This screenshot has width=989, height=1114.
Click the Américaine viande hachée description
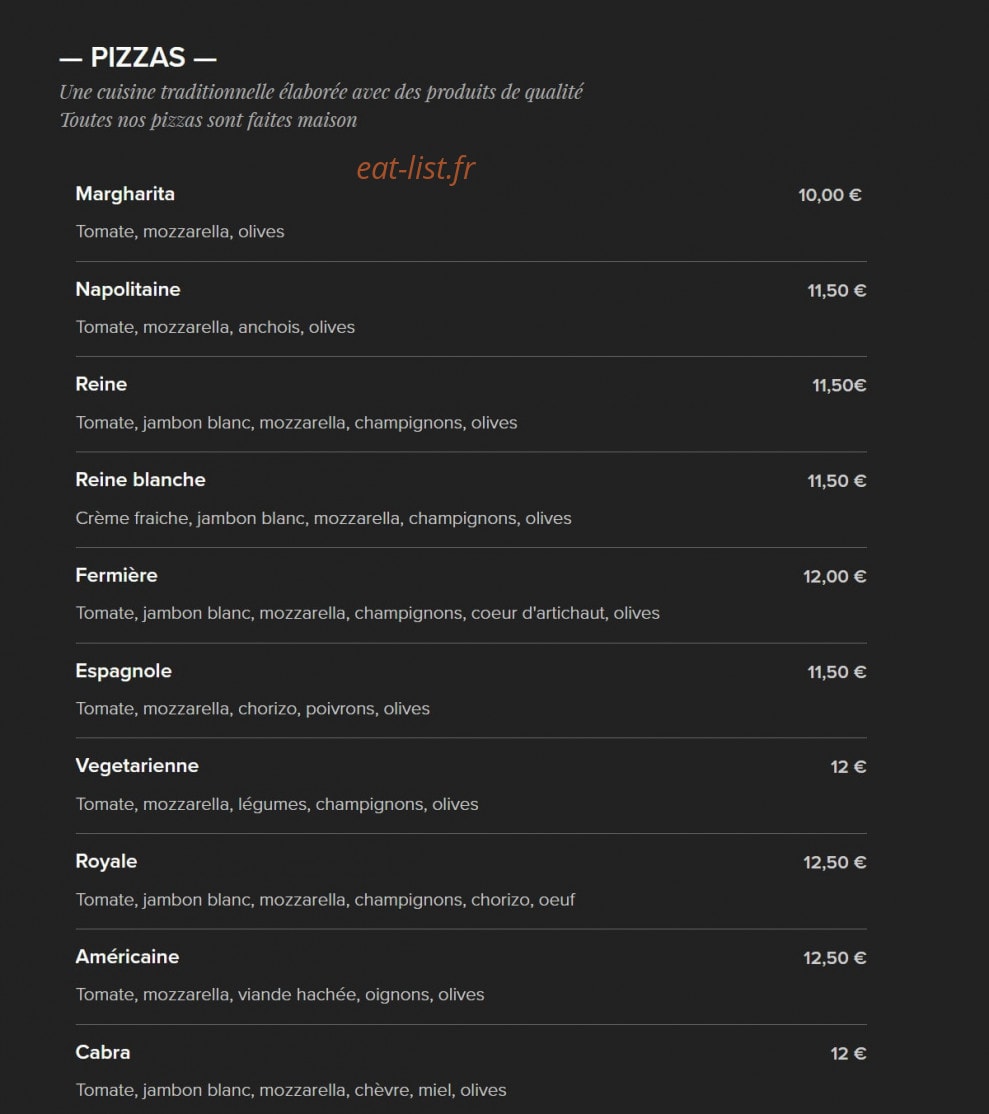click(280, 995)
